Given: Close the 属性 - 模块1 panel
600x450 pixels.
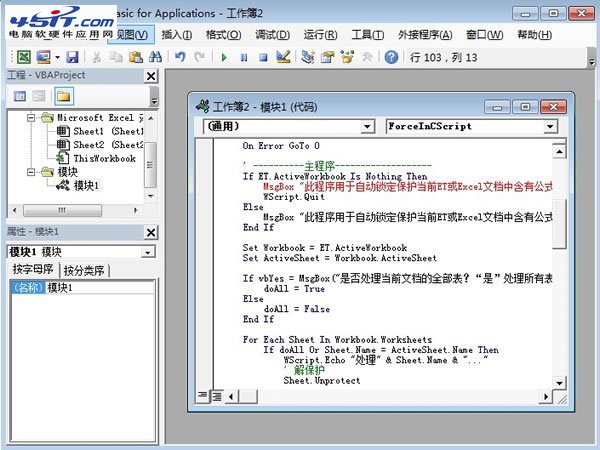Looking at the screenshot, I should pos(152,232).
